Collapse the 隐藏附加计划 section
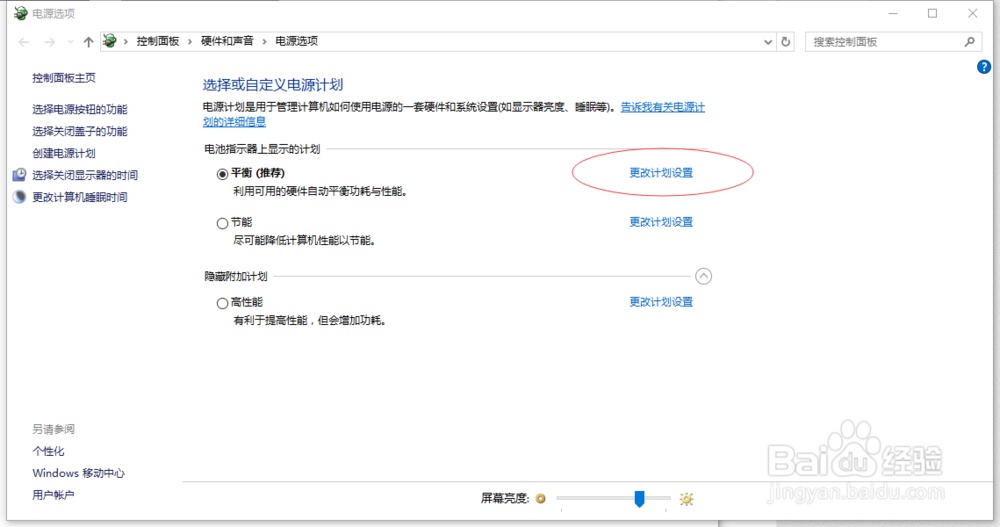The height and width of the screenshot is (527, 1000). click(x=703, y=276)
